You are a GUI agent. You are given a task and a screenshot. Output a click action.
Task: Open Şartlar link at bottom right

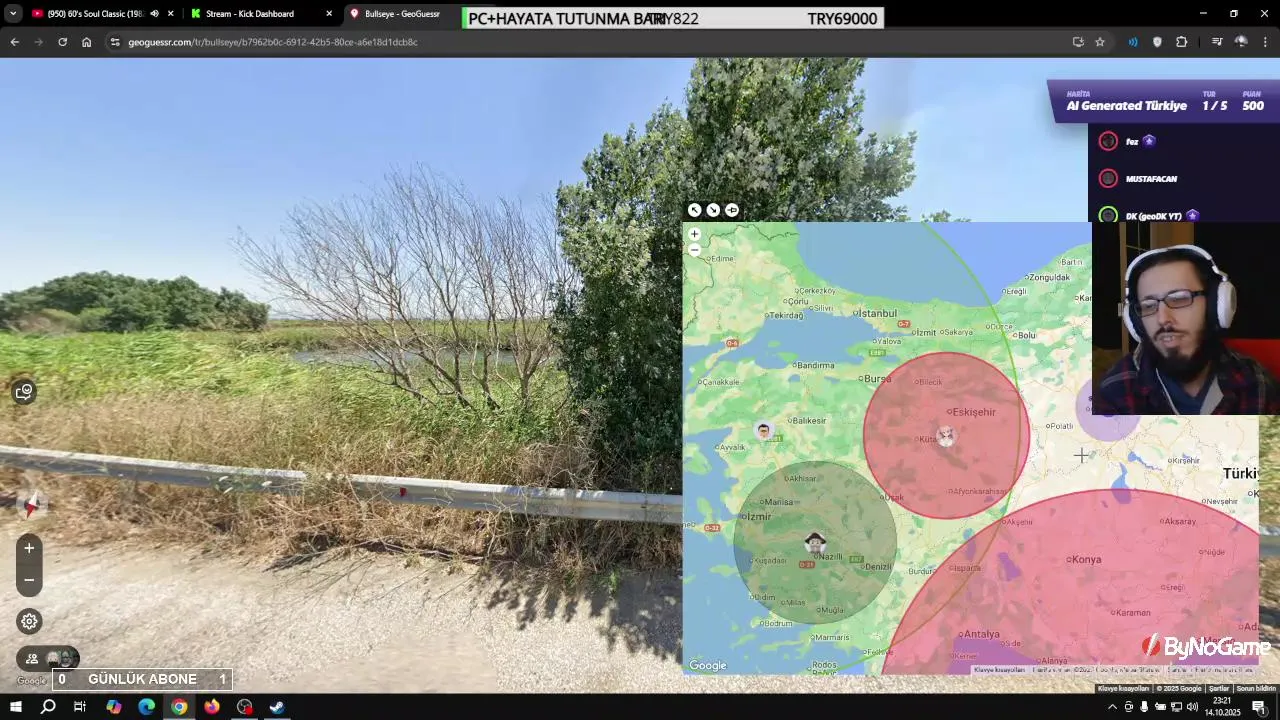(1219, 688)
